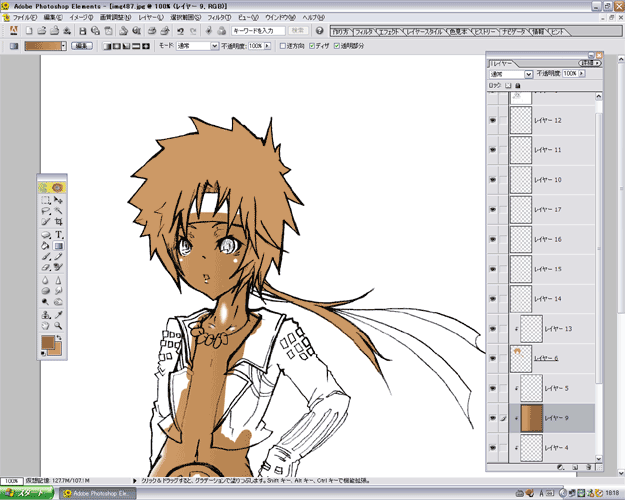Open the ファイル (File) menu

click(x=25, y=18)
